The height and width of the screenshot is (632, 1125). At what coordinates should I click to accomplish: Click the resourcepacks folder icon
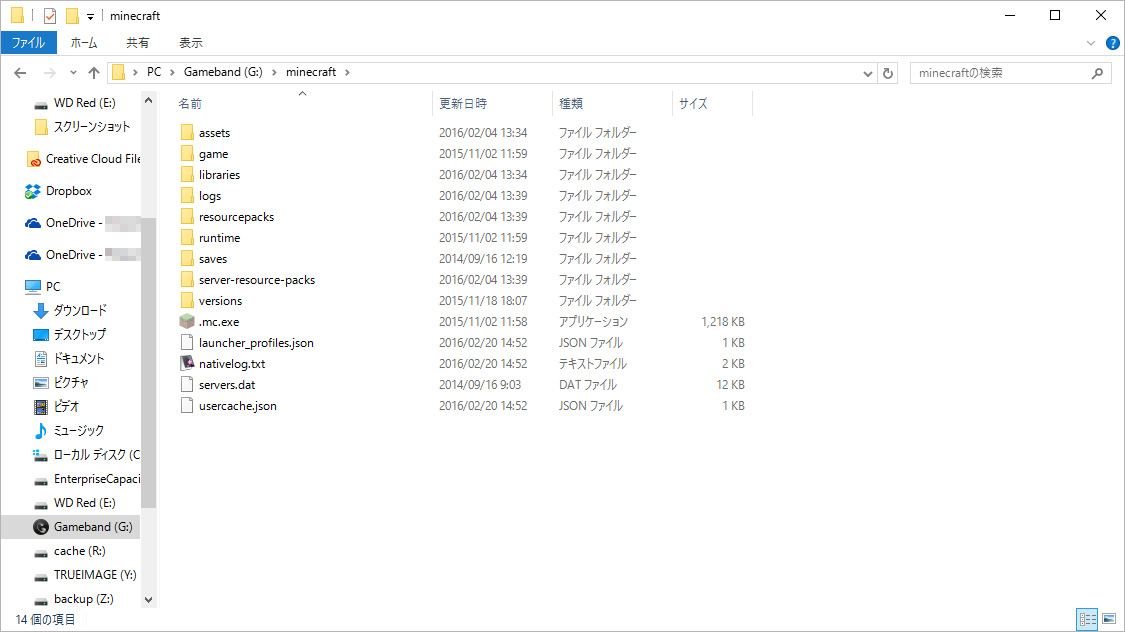click(x=187, y=217)
